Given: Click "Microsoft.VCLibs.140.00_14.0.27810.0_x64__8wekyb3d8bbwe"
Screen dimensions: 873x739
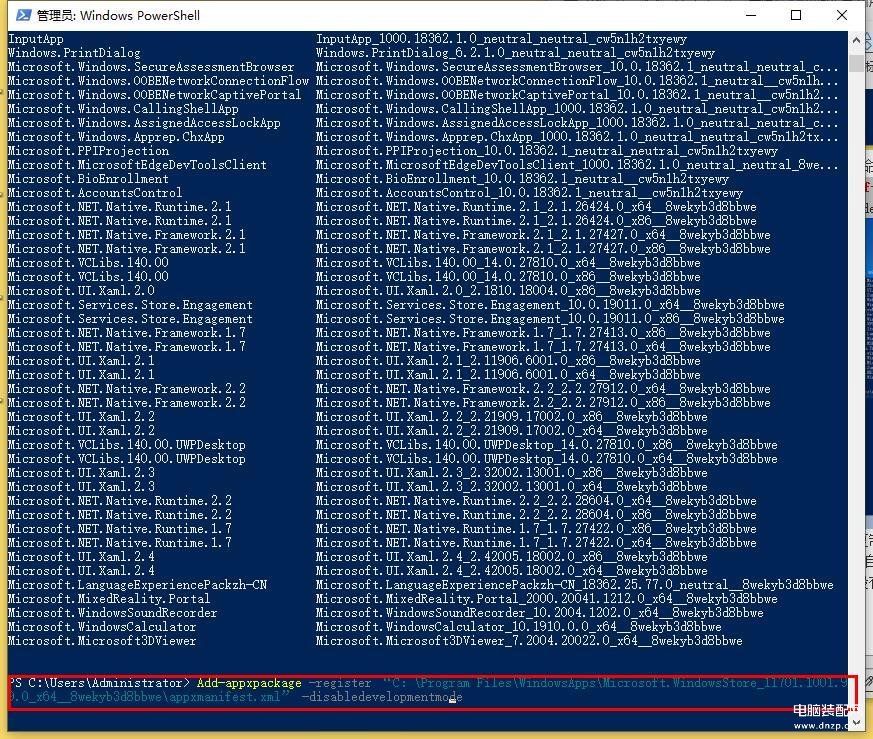Looking at the screenshot, I should click(x=508, y=262).
